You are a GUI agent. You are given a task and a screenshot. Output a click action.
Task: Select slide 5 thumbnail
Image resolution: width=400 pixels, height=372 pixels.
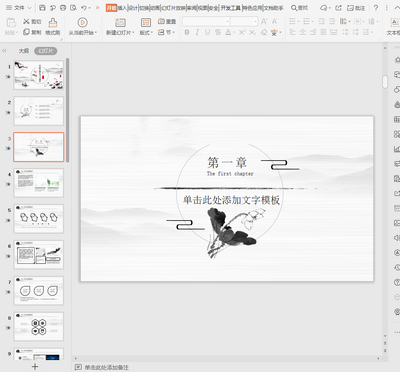39,219
